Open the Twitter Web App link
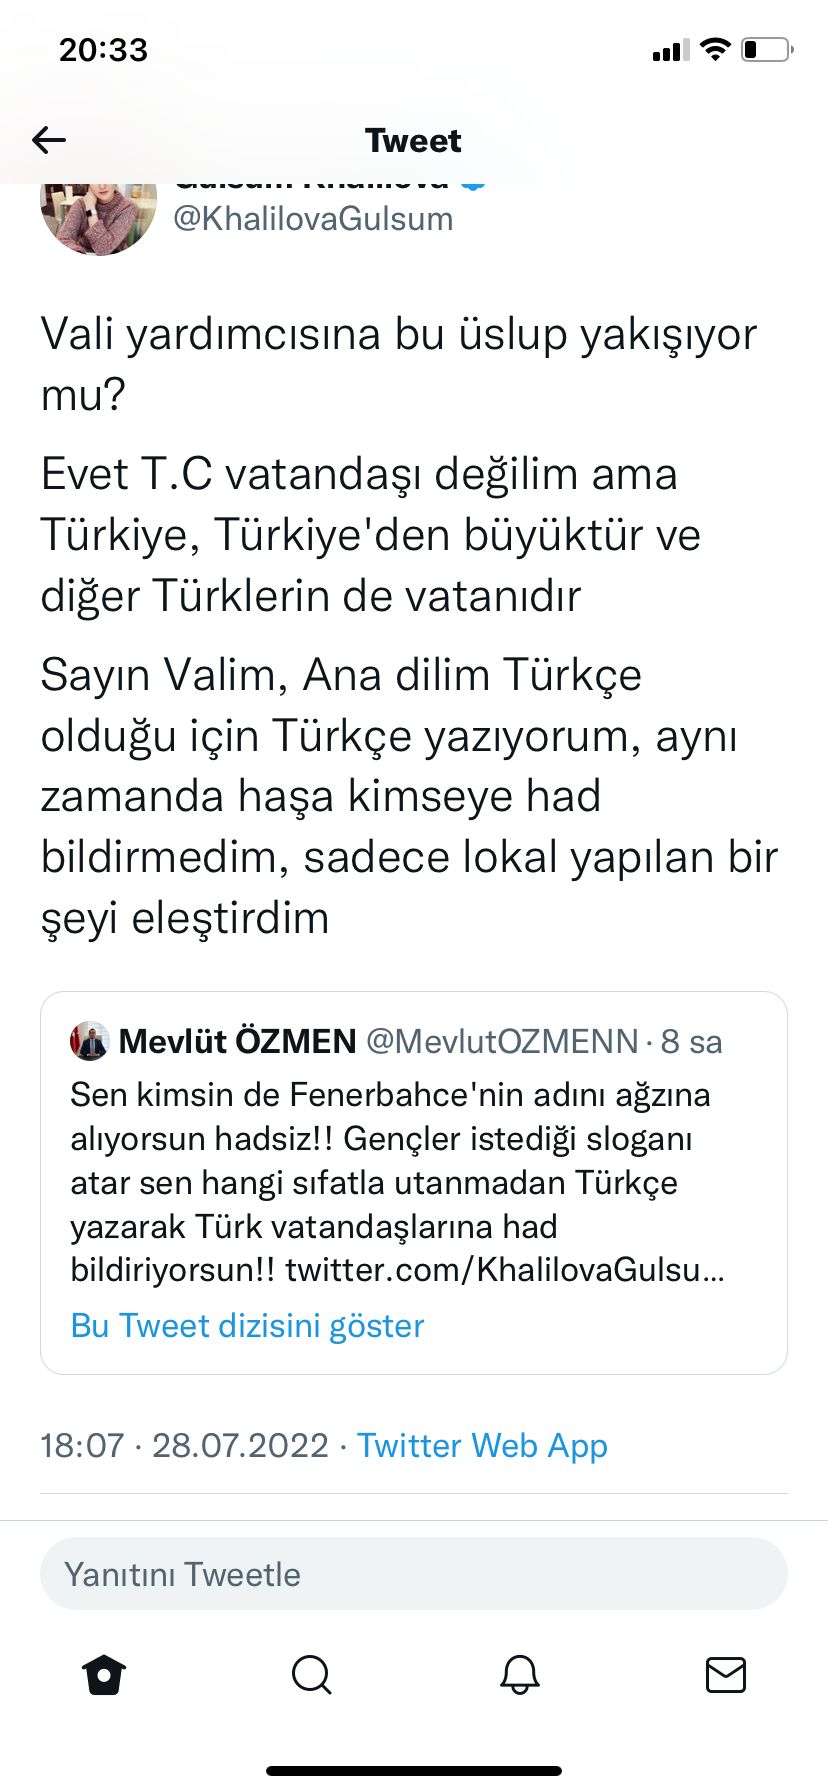This screenshot has height=1792, width=828. [482, 1445]
